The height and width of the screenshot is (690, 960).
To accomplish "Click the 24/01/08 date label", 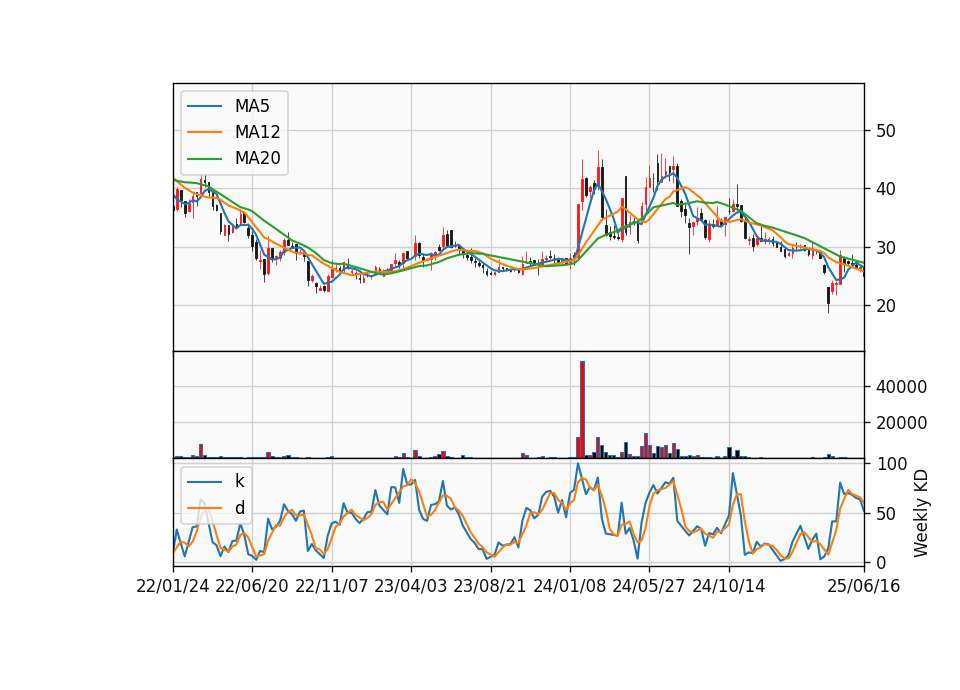I will (x=569, y=587).
